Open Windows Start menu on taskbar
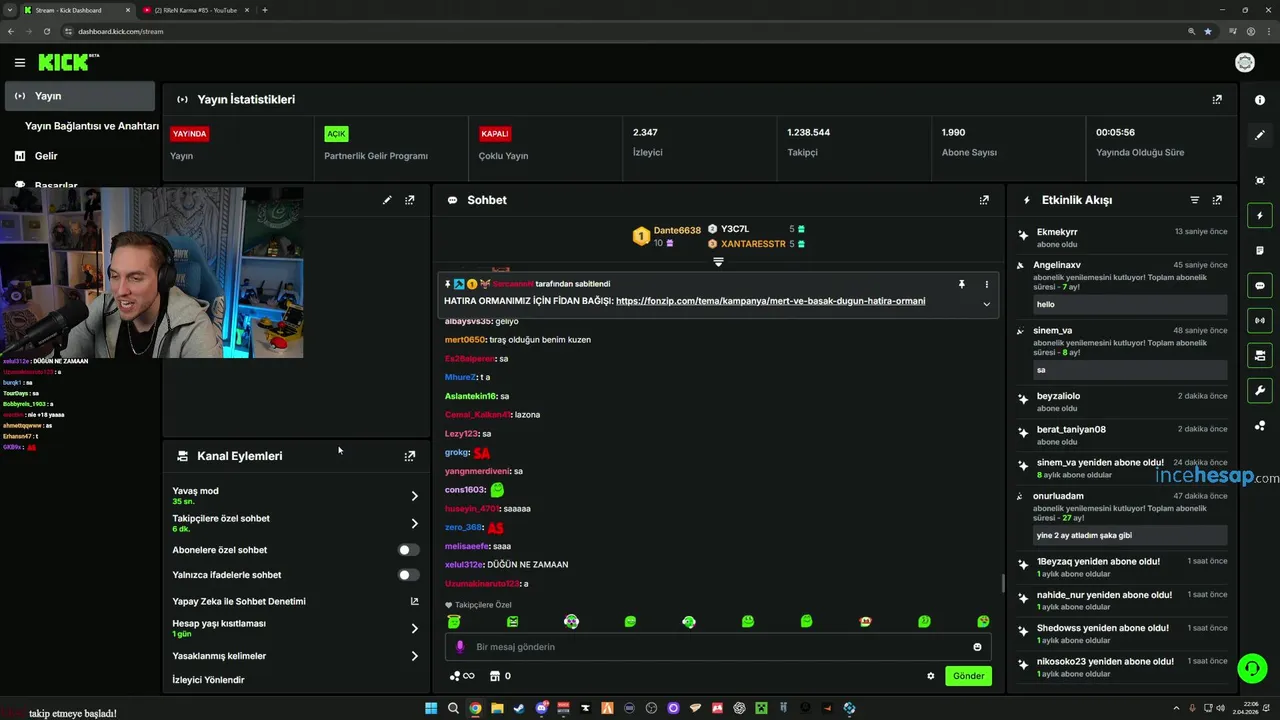The image size is (1280, 720). (x=431, y=708)
